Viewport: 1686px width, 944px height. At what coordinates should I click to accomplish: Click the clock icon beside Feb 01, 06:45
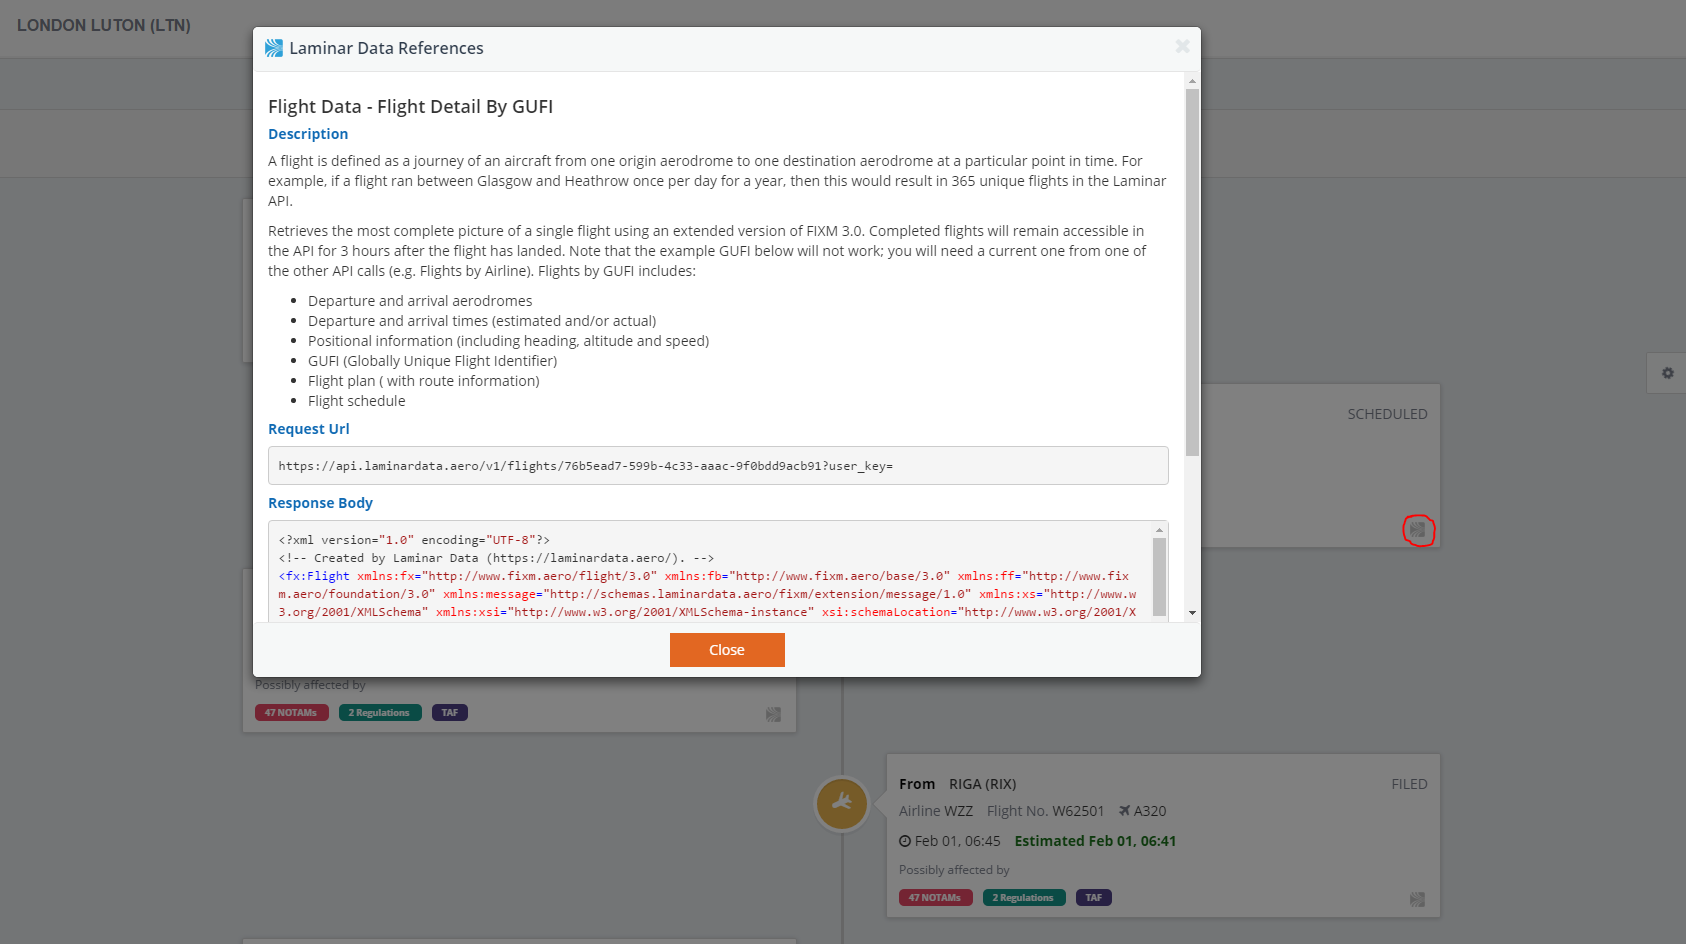[905, 842]
